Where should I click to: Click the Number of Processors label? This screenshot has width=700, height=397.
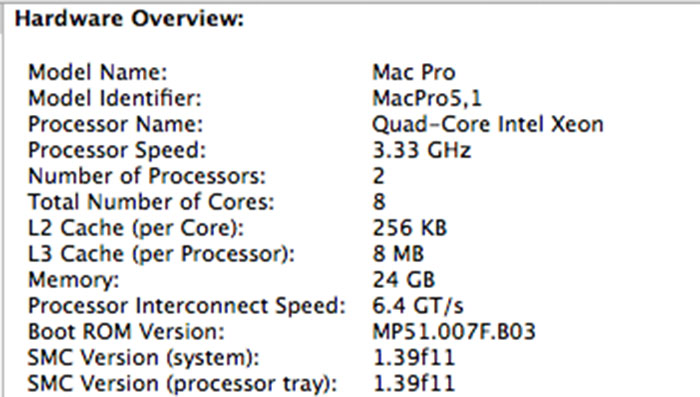[x=147, y=176]
